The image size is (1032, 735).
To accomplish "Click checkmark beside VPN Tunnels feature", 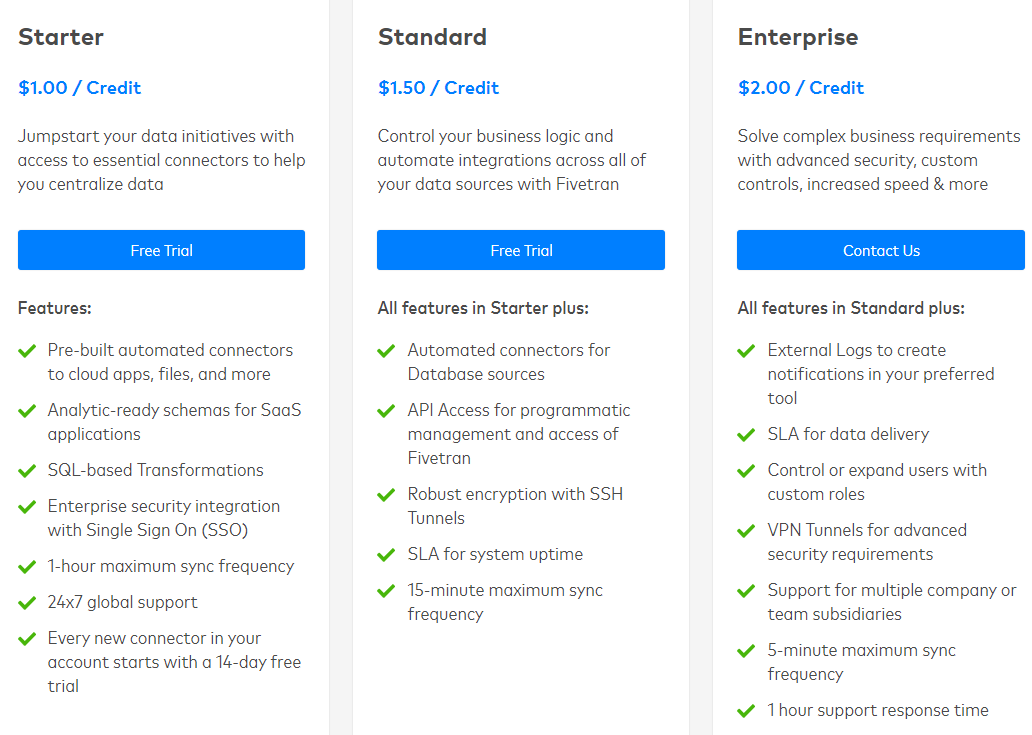I will (746, 531).
